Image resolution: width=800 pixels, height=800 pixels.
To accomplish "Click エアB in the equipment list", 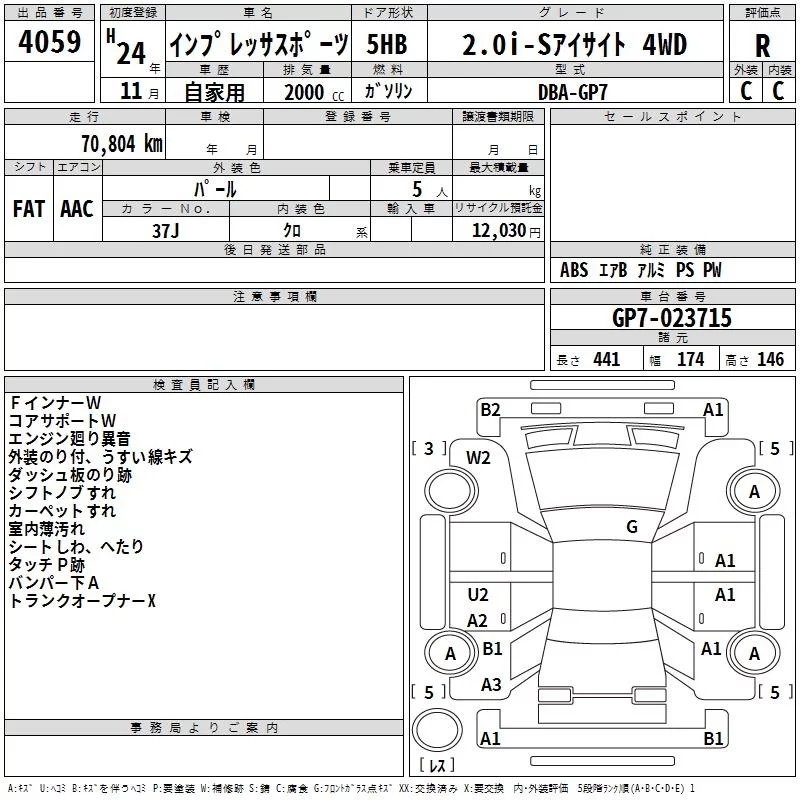I will click(612, 270).
